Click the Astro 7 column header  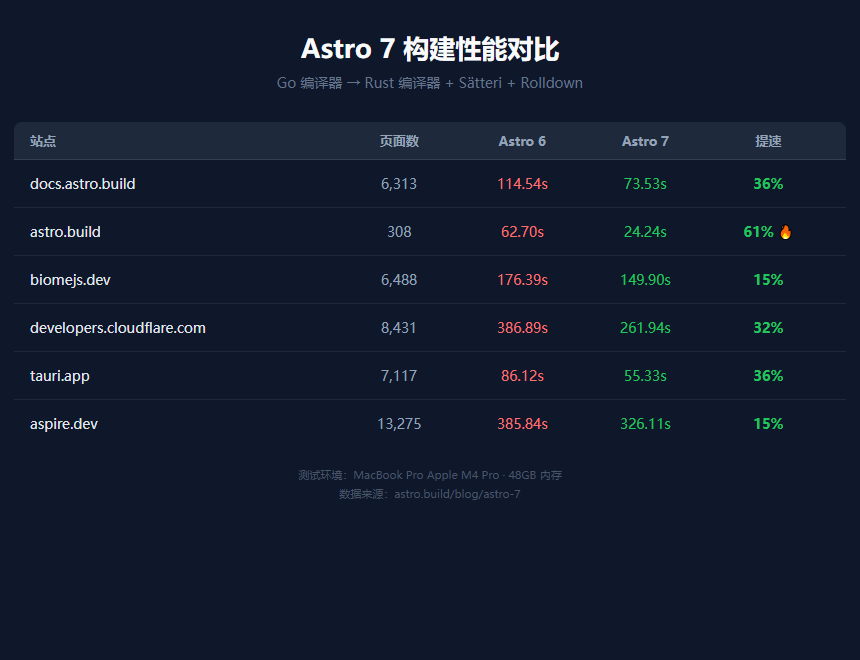645,141
